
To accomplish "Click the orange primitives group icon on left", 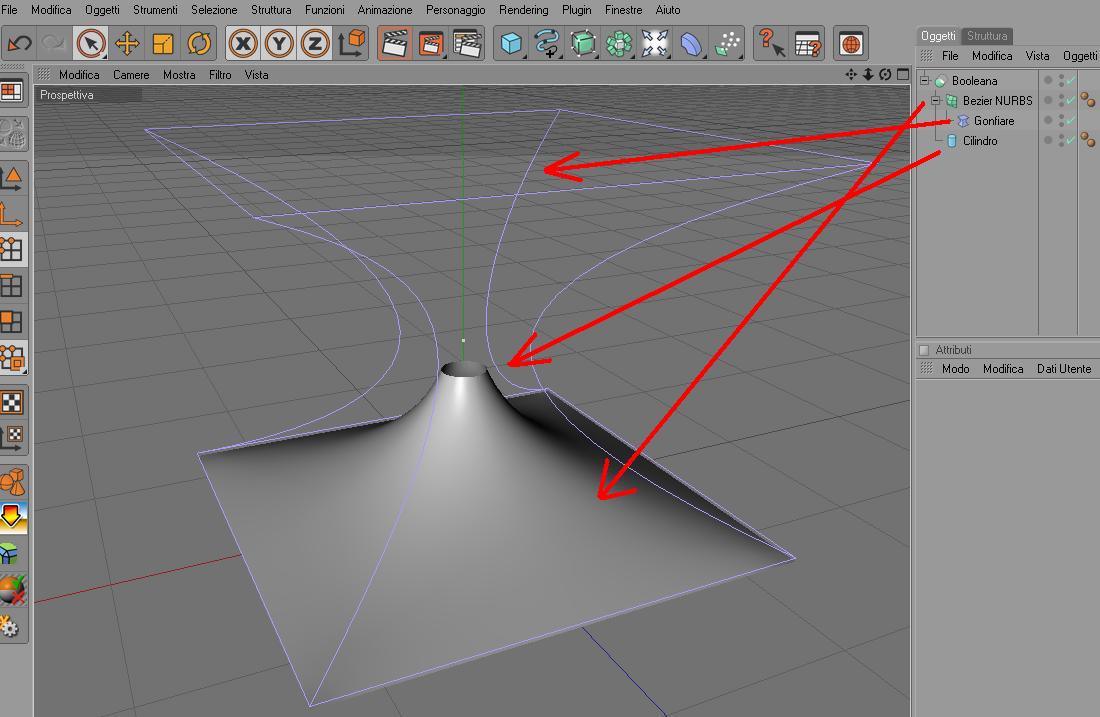I will 12,482.
